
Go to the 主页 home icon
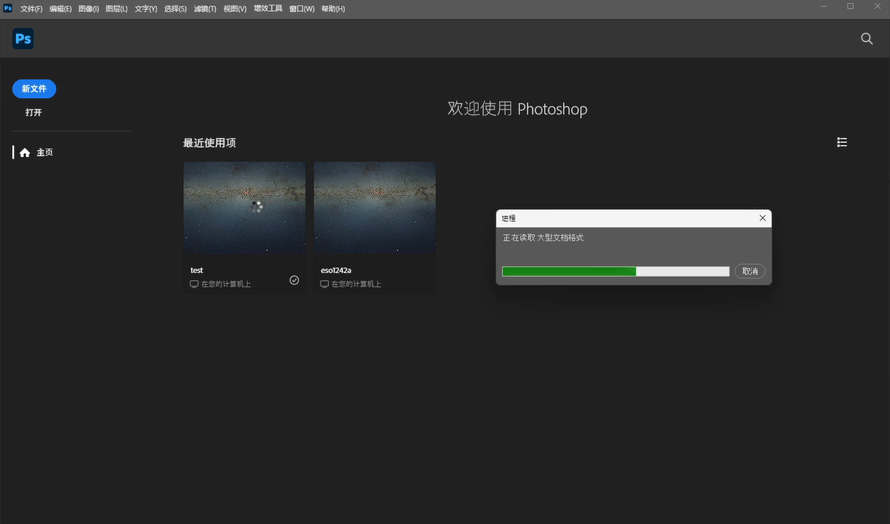pos(25,153)
